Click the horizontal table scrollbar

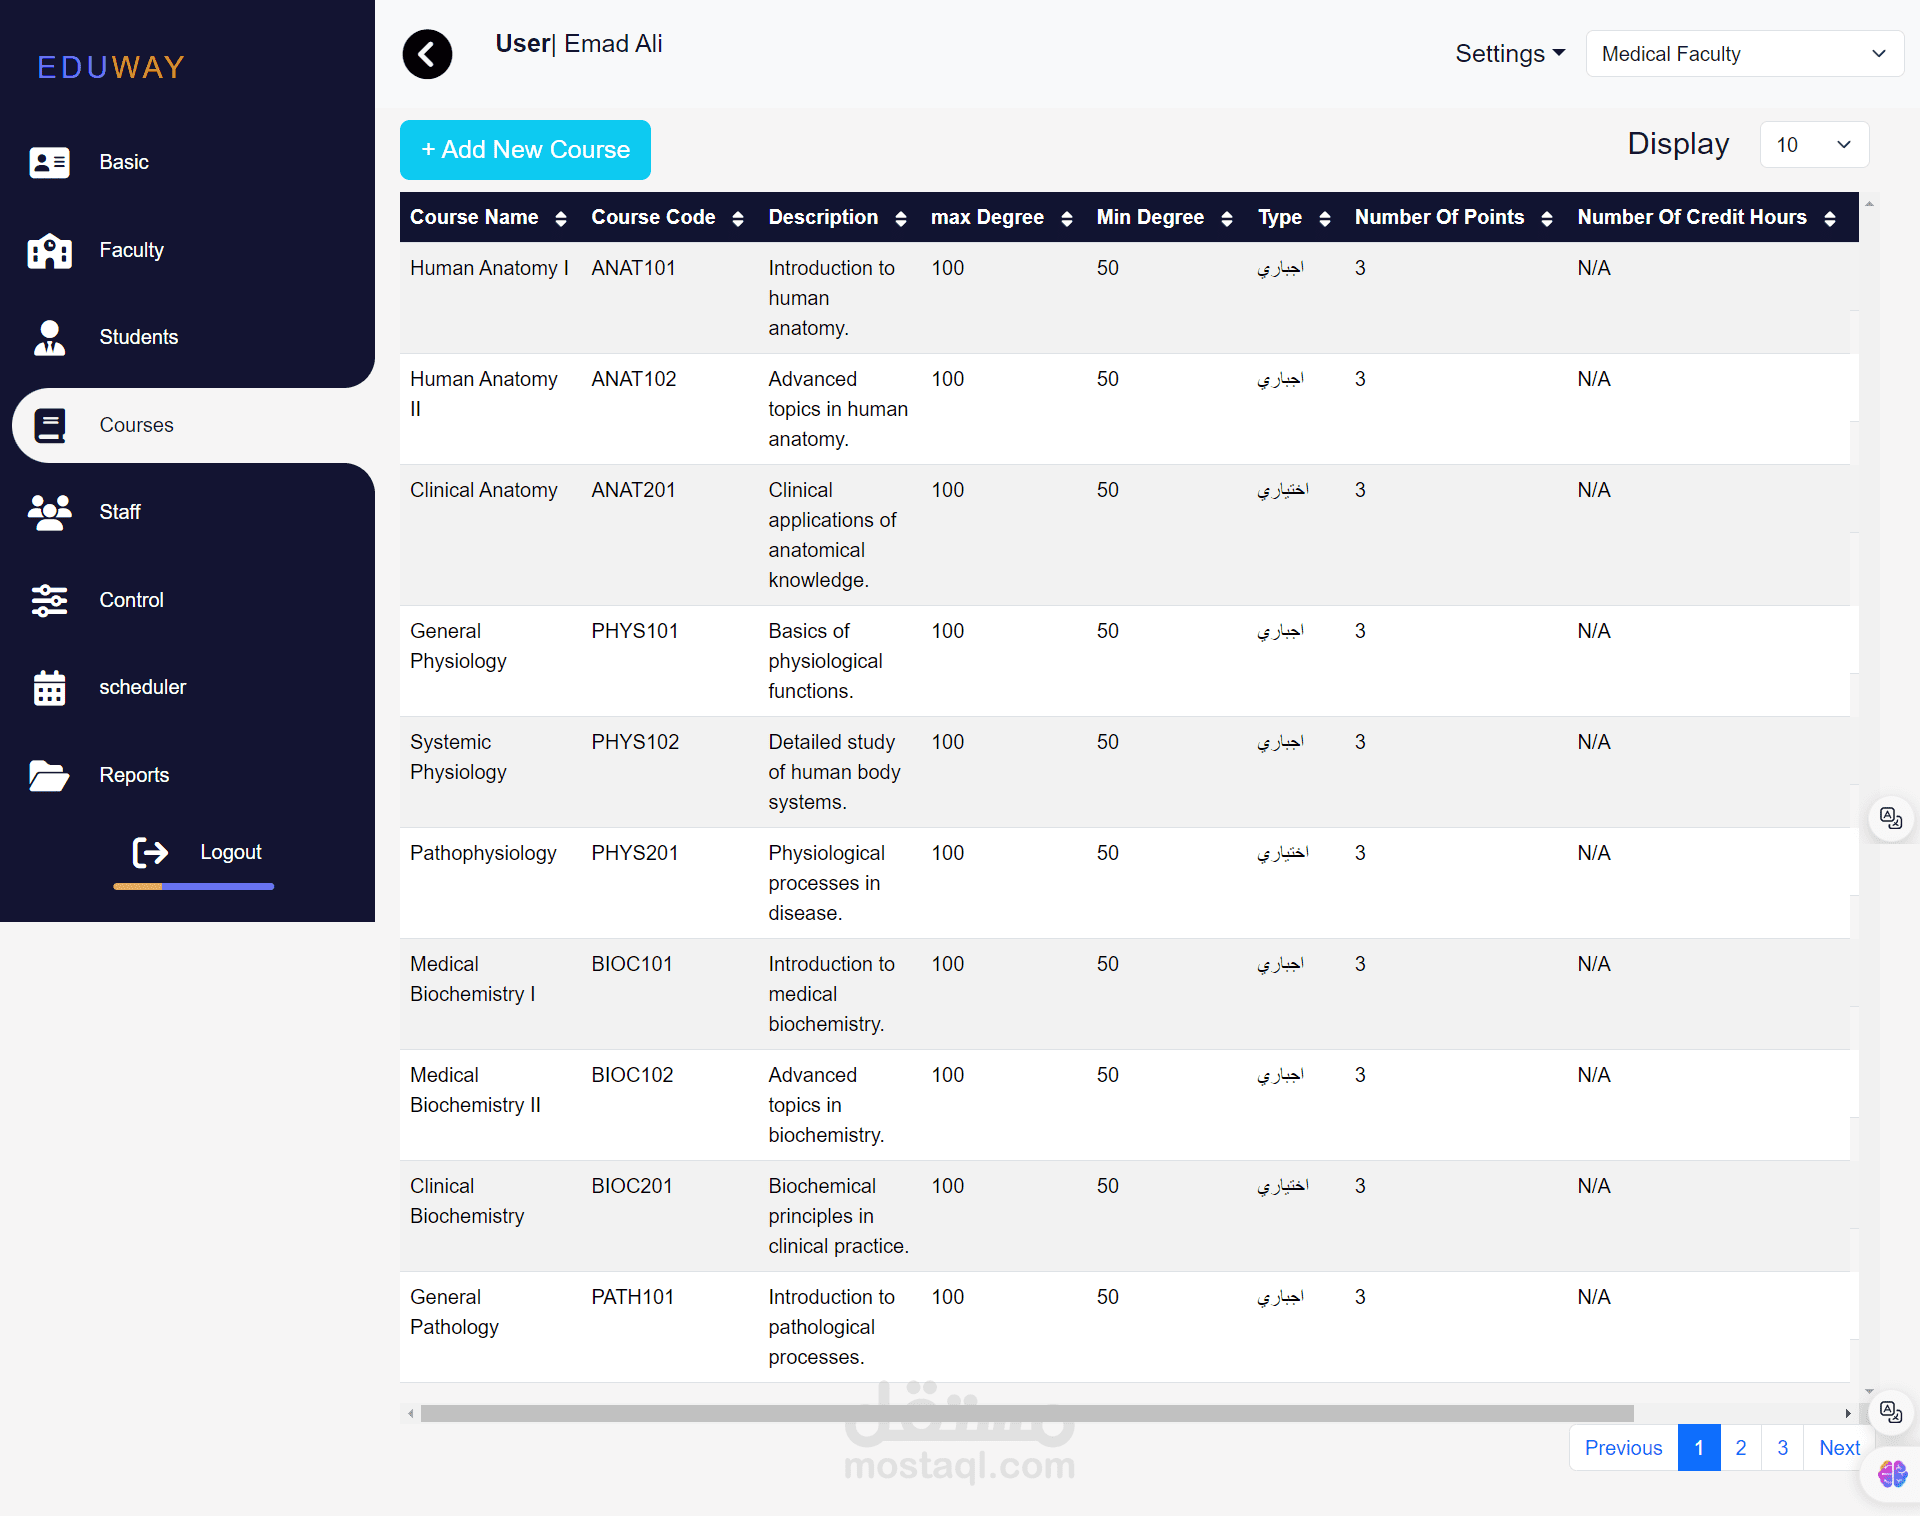[x=1026, y=1413]
